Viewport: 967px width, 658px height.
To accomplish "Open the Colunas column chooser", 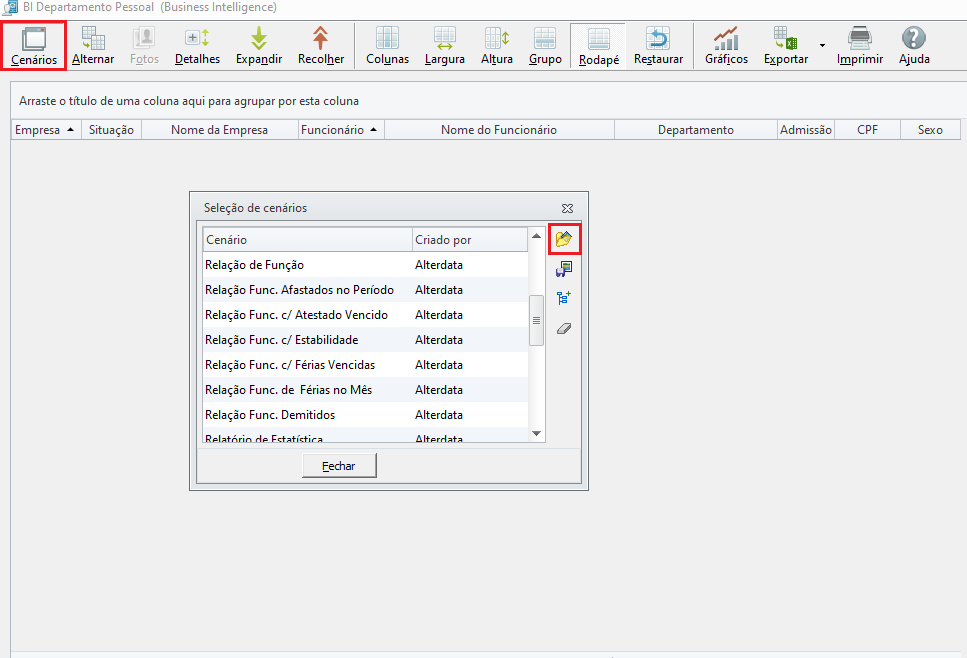I will (x=387, y=46).
